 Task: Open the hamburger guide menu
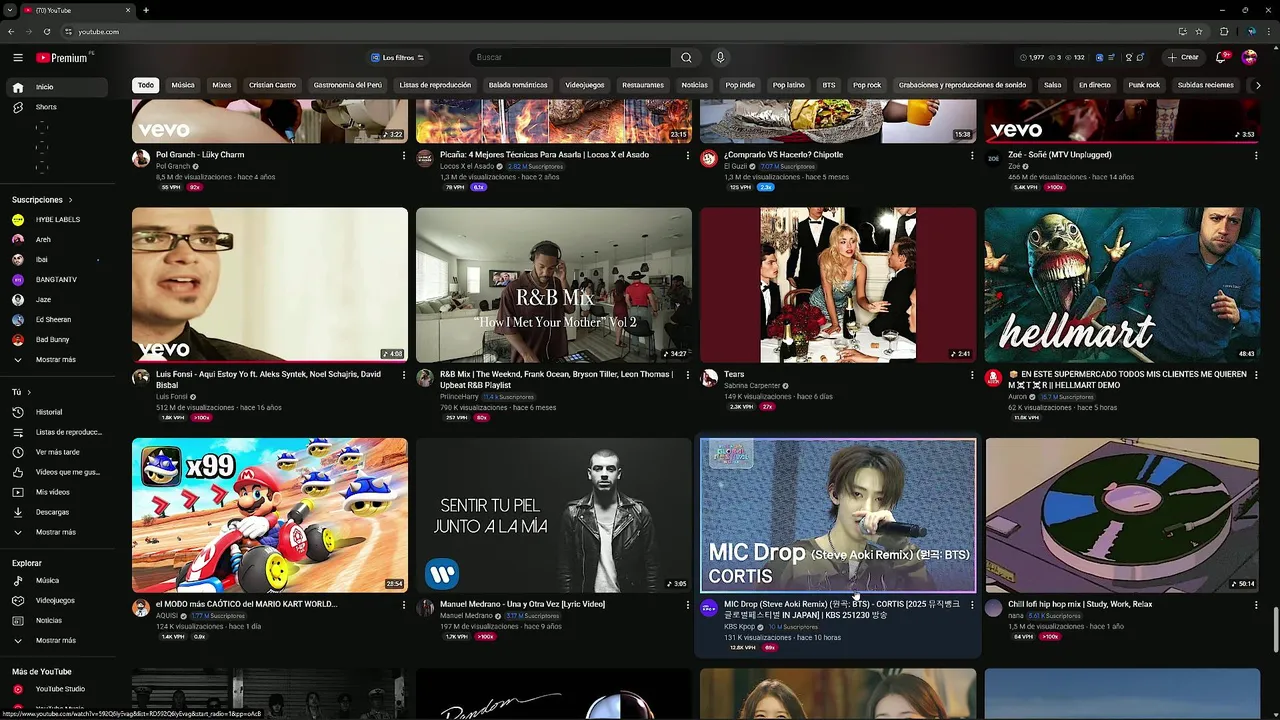pyautogui.click(x=17, y=58)
